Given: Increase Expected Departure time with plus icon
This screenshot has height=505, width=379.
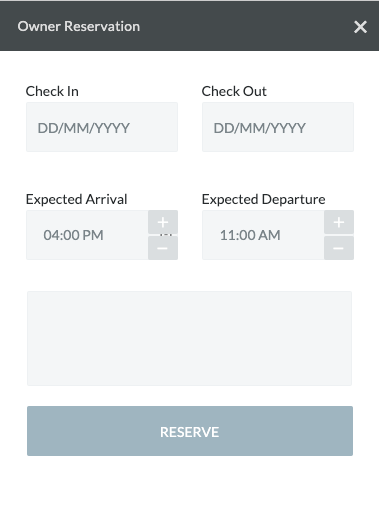Looking at the screenshot, I should 339,222.
